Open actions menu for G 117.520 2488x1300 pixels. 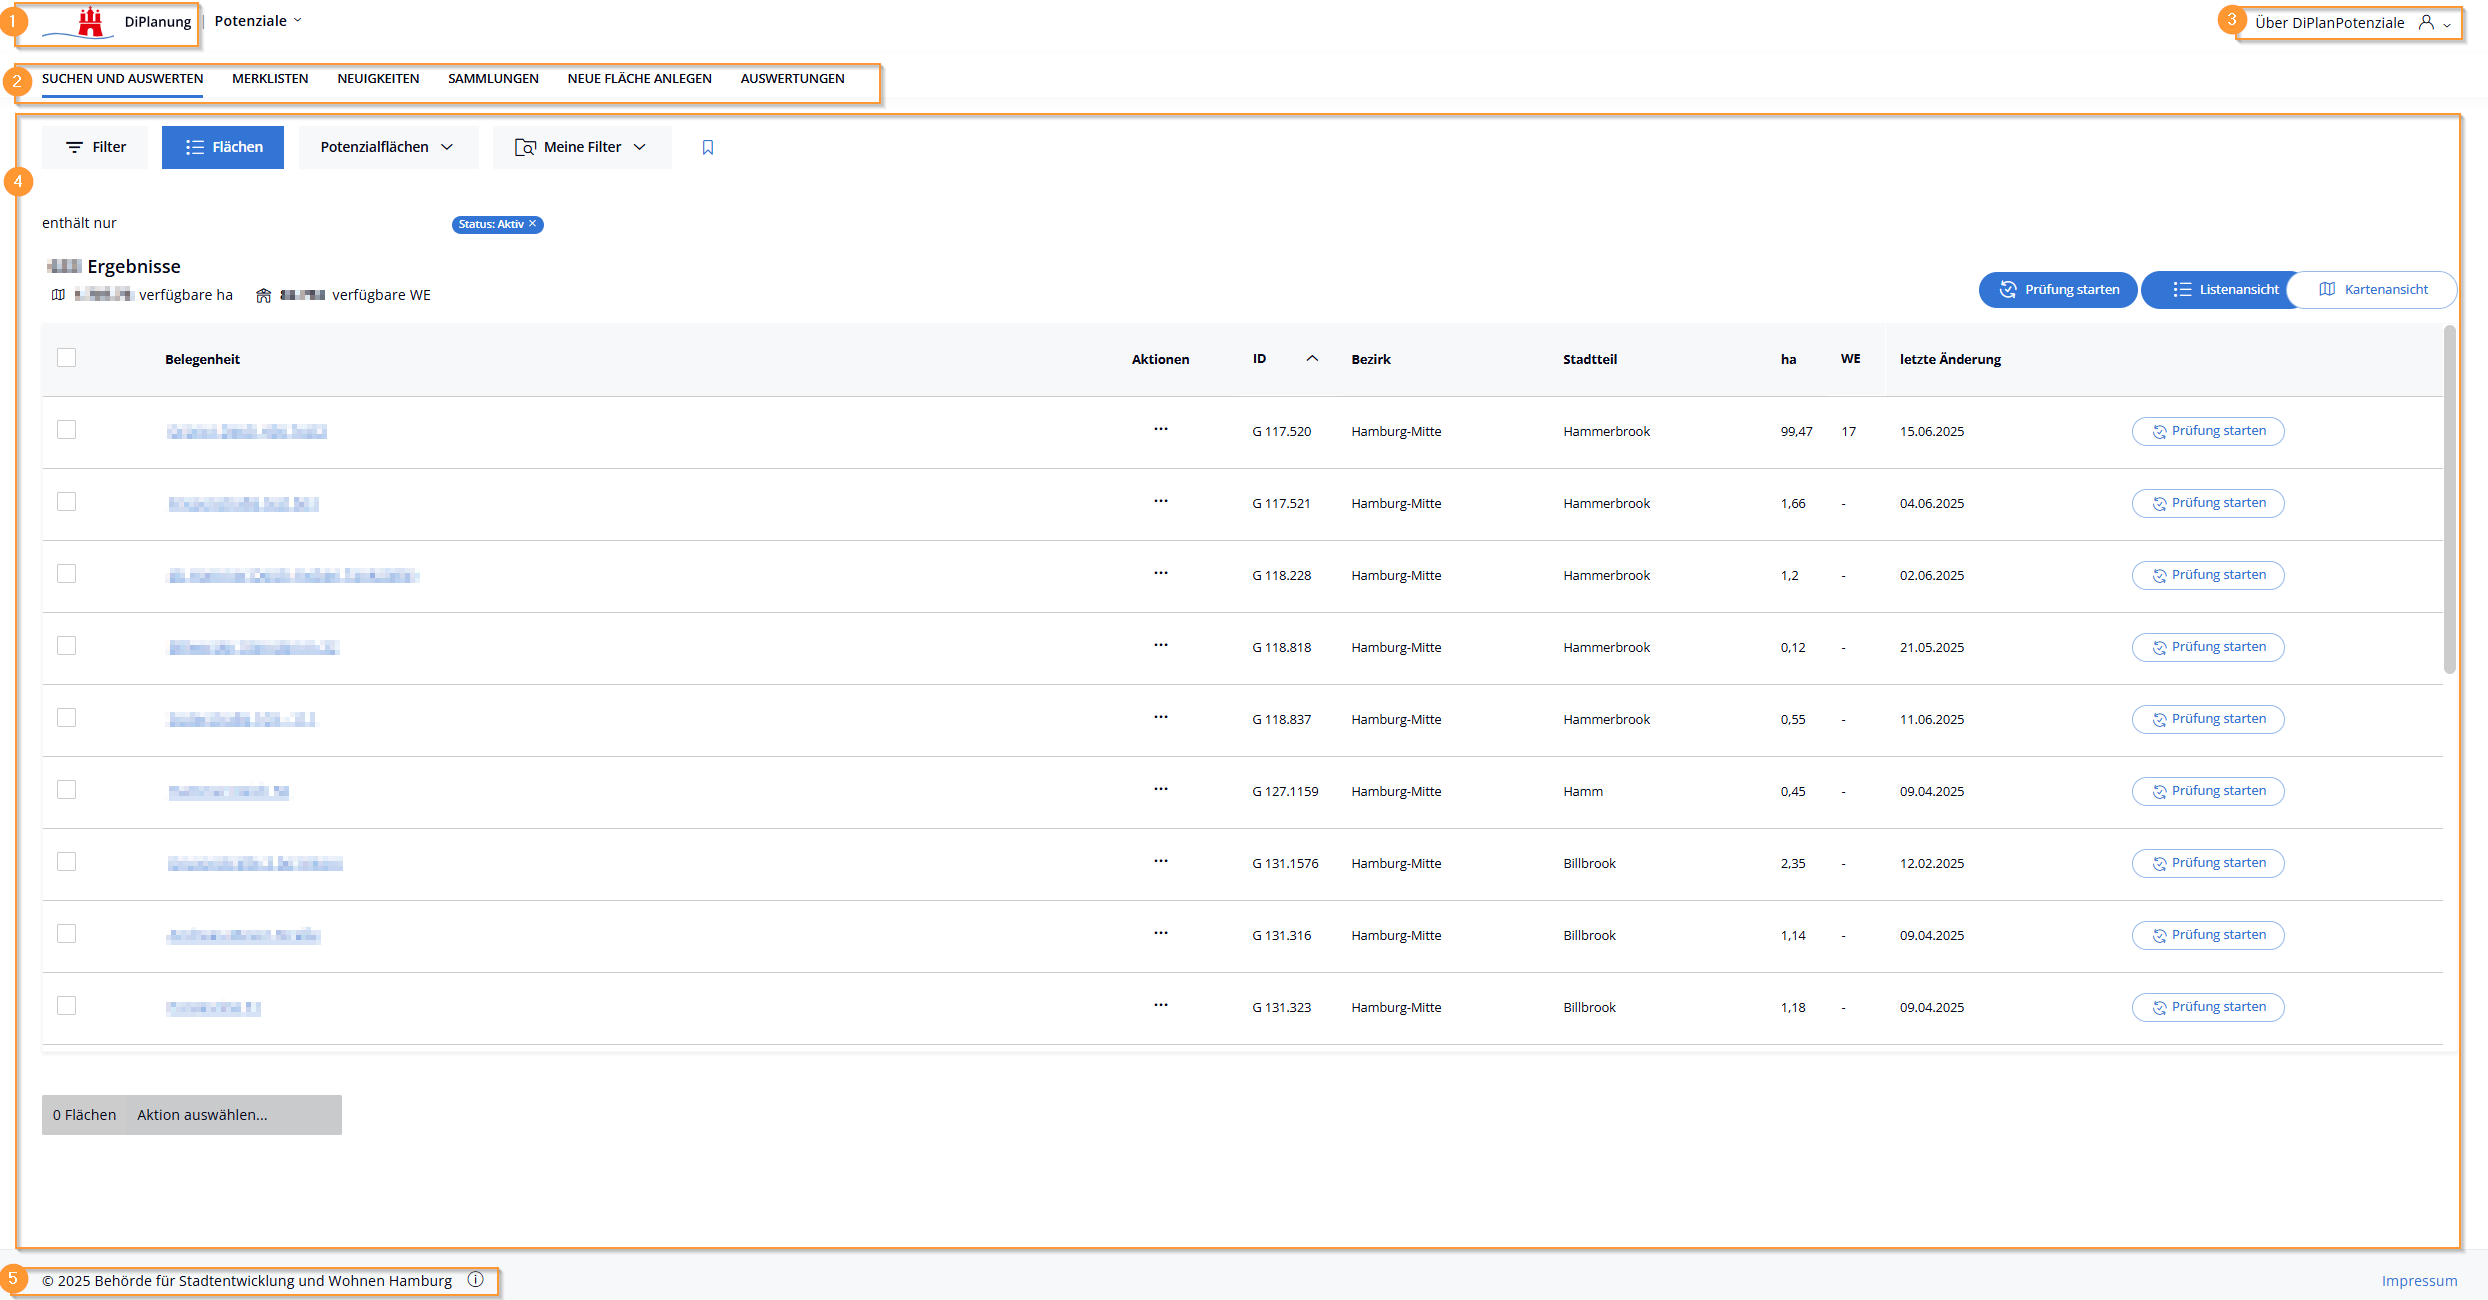(1160, 429)
